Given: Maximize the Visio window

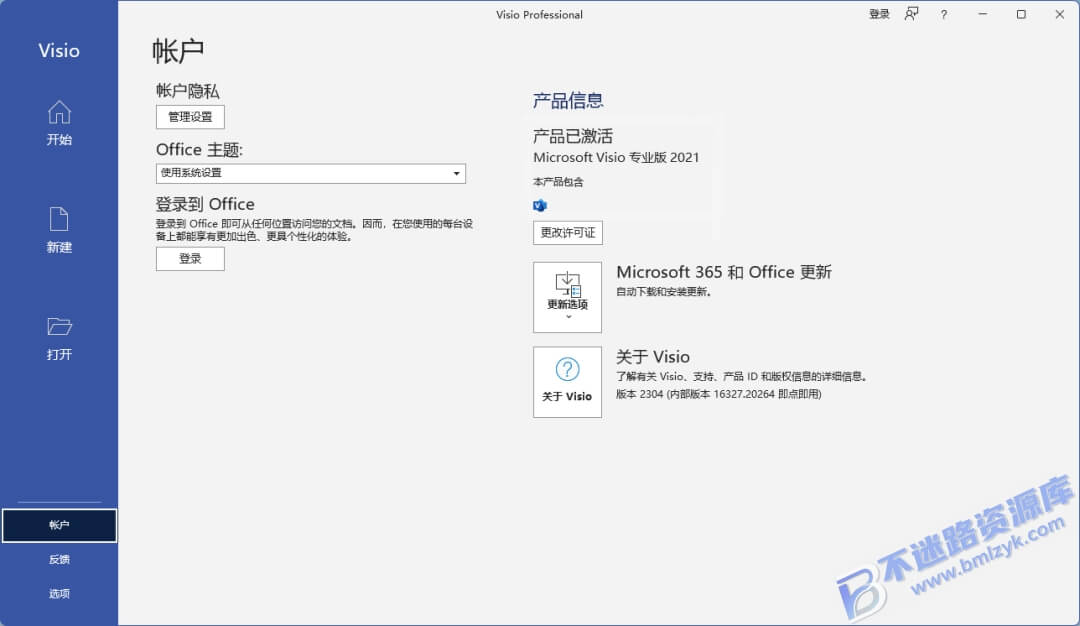Looking at the screenshot, I should [x=1021, y=14].
